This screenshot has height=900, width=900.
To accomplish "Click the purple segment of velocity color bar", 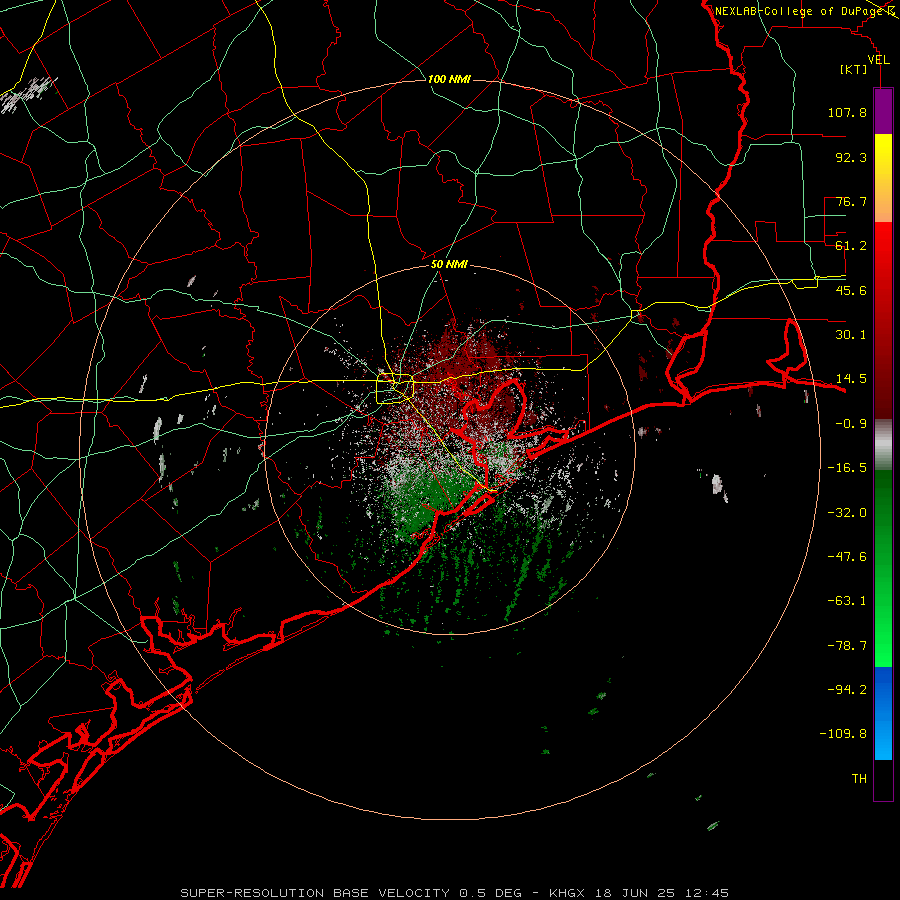I will coord(883,111).
